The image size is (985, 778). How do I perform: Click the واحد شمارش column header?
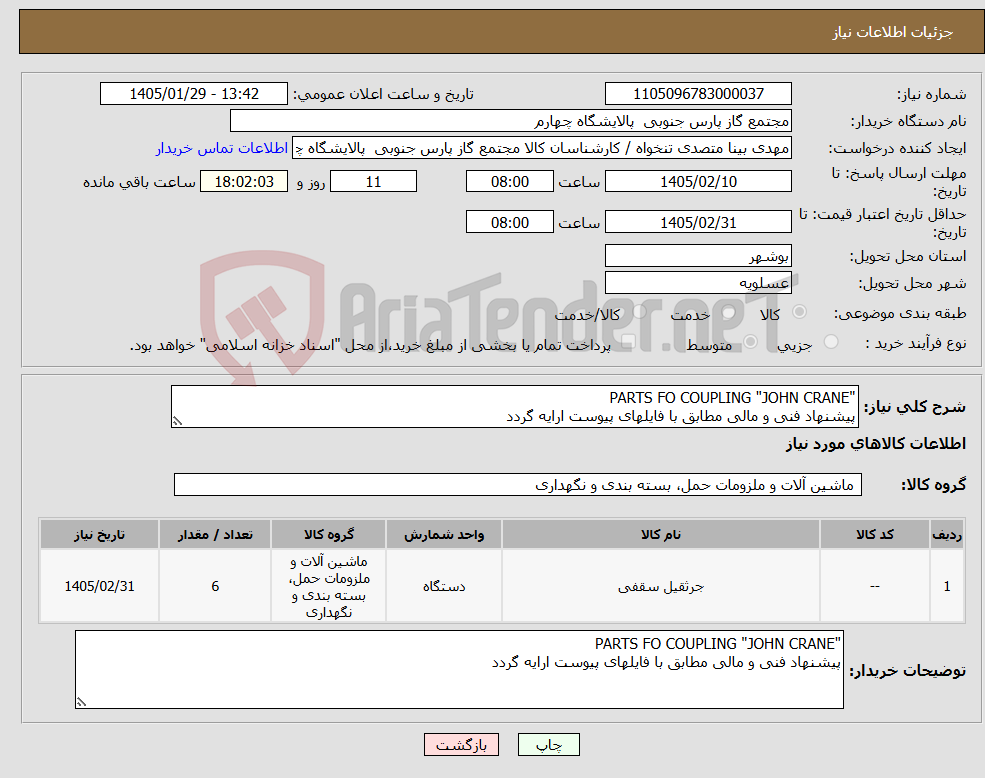pyautogui.click(x=444, y=534)
